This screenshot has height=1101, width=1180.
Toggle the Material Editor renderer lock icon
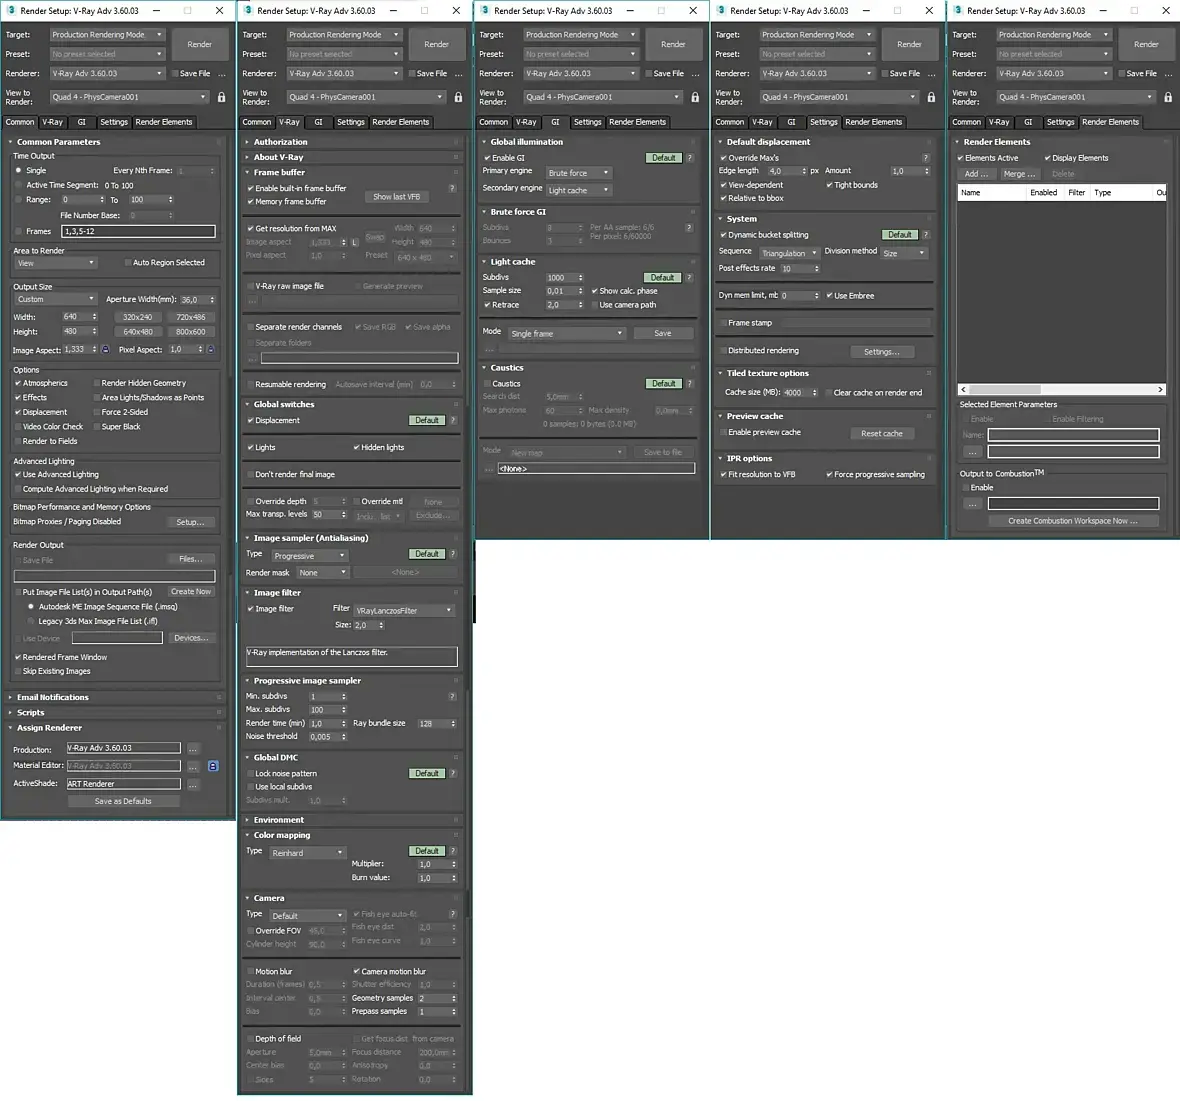click(x=213, y=765)
